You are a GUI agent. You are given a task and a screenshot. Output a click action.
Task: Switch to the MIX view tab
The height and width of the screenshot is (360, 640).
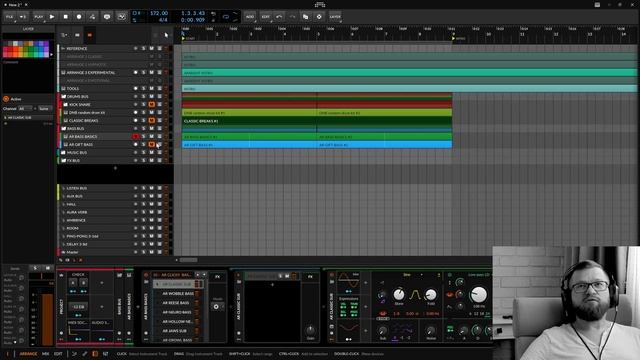pos(45,354)
